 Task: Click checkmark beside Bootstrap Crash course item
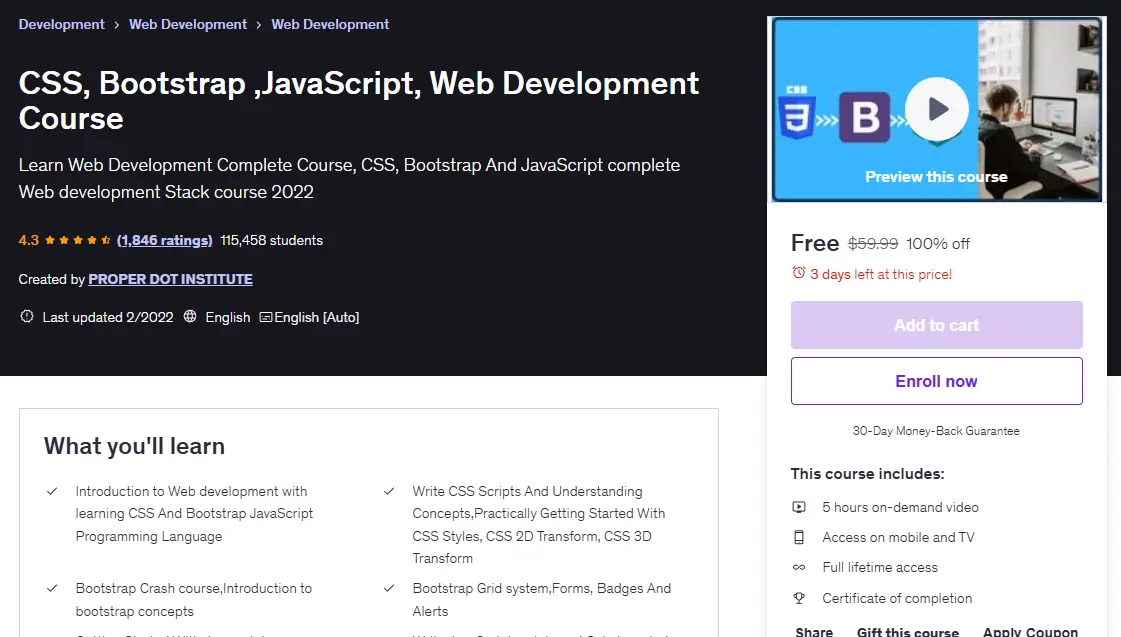(x=52, y=588)
